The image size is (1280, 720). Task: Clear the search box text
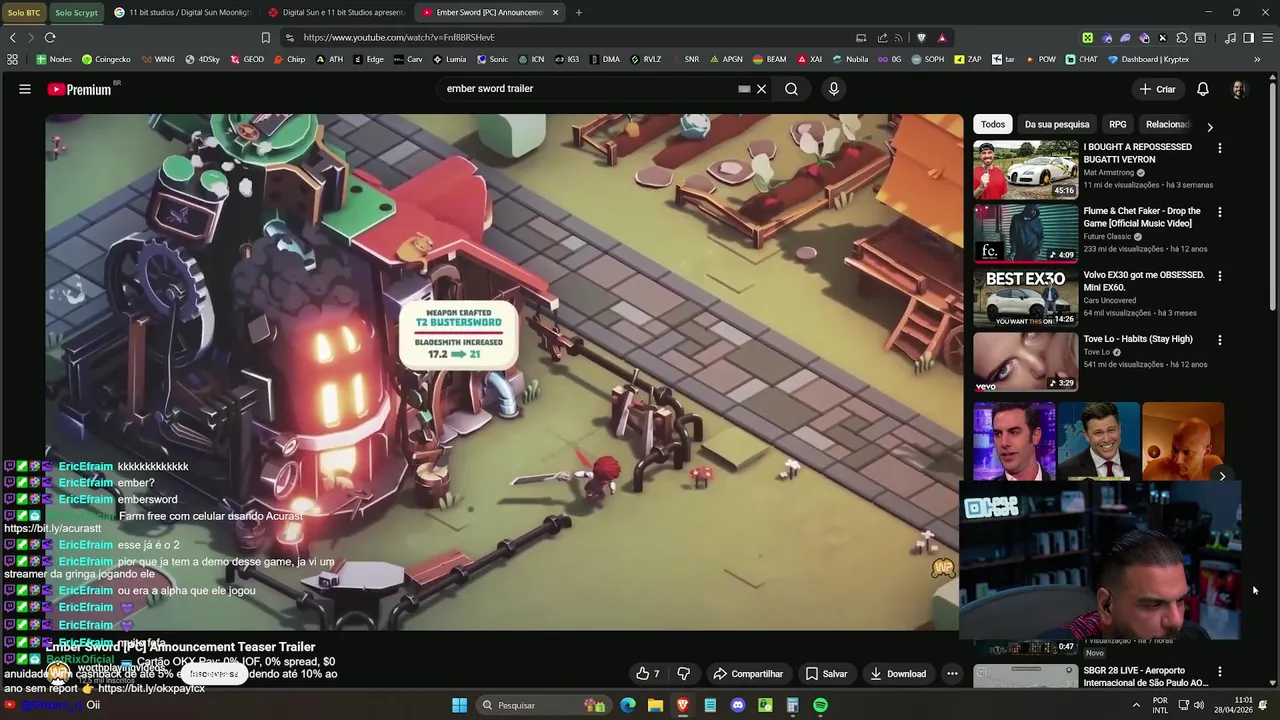click(x=761, y=89)
